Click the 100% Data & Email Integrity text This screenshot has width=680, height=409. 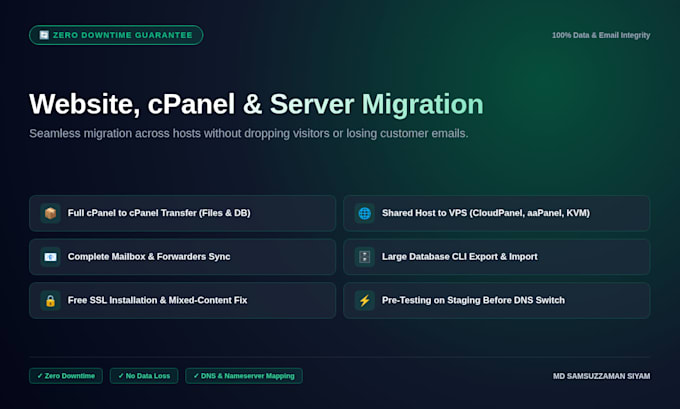601,35
